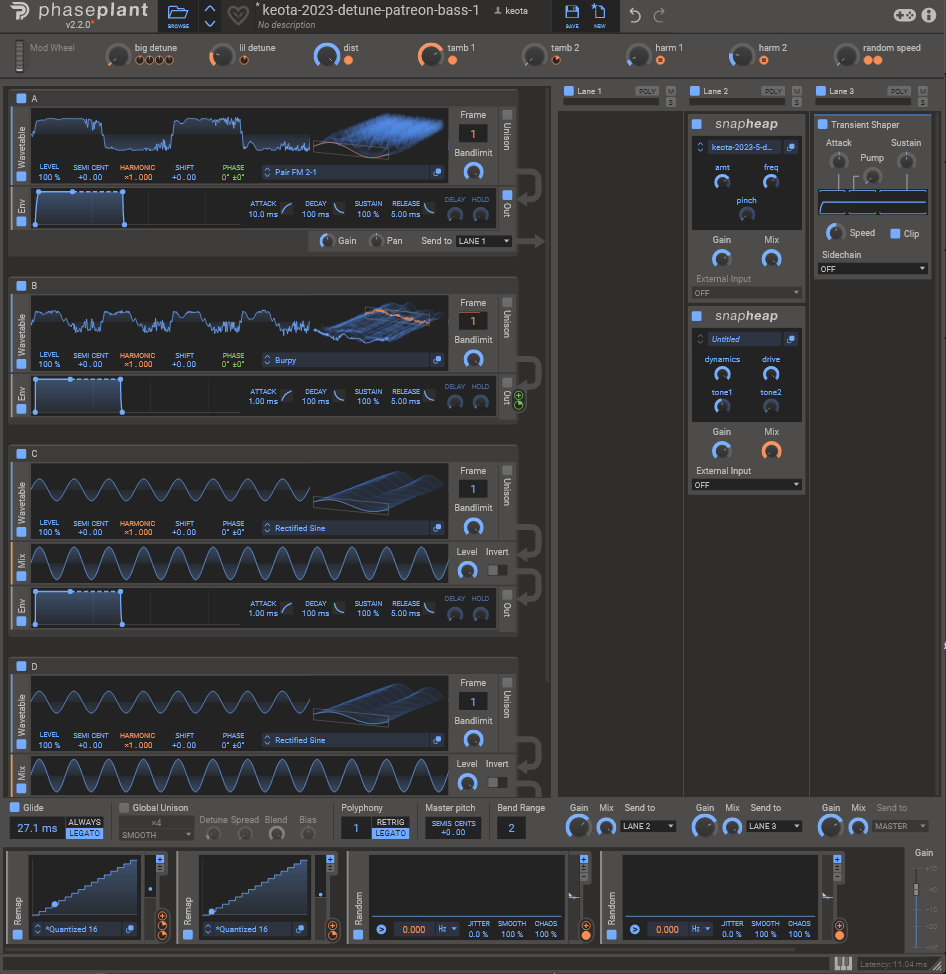The height and width of the screenshot is (974, 946).
Task: Set glide mode to ALWAYS
Action: [x=84, y=822]
